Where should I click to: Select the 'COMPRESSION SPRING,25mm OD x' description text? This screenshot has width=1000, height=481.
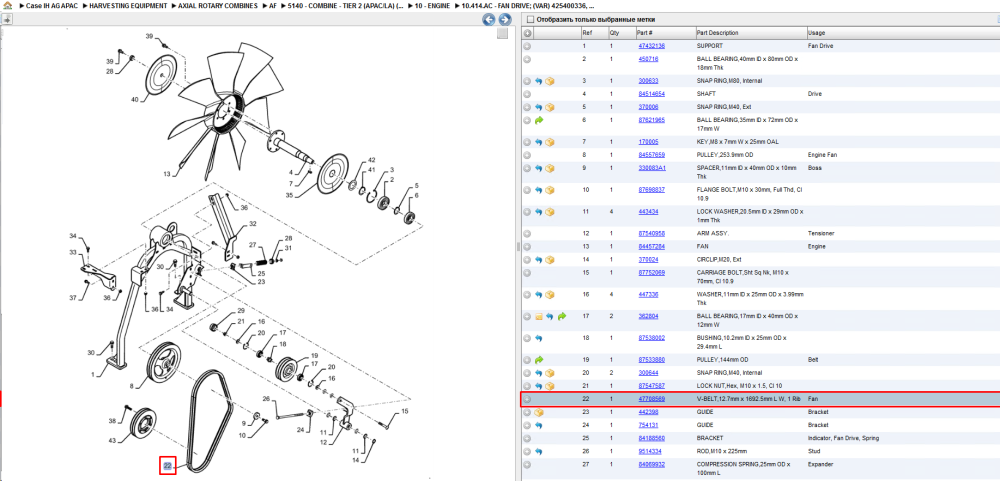point(742,464)
